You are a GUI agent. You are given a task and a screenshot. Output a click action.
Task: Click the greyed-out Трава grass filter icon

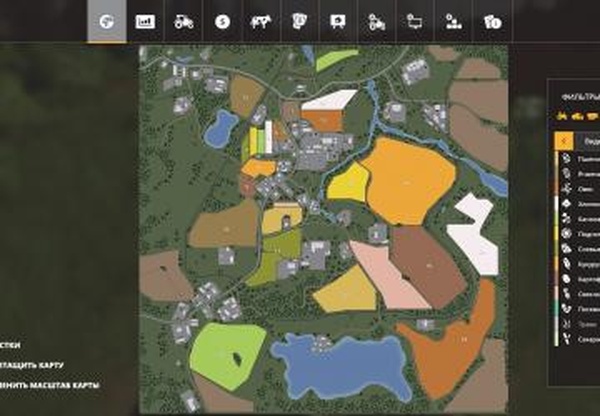pos(567,324)
